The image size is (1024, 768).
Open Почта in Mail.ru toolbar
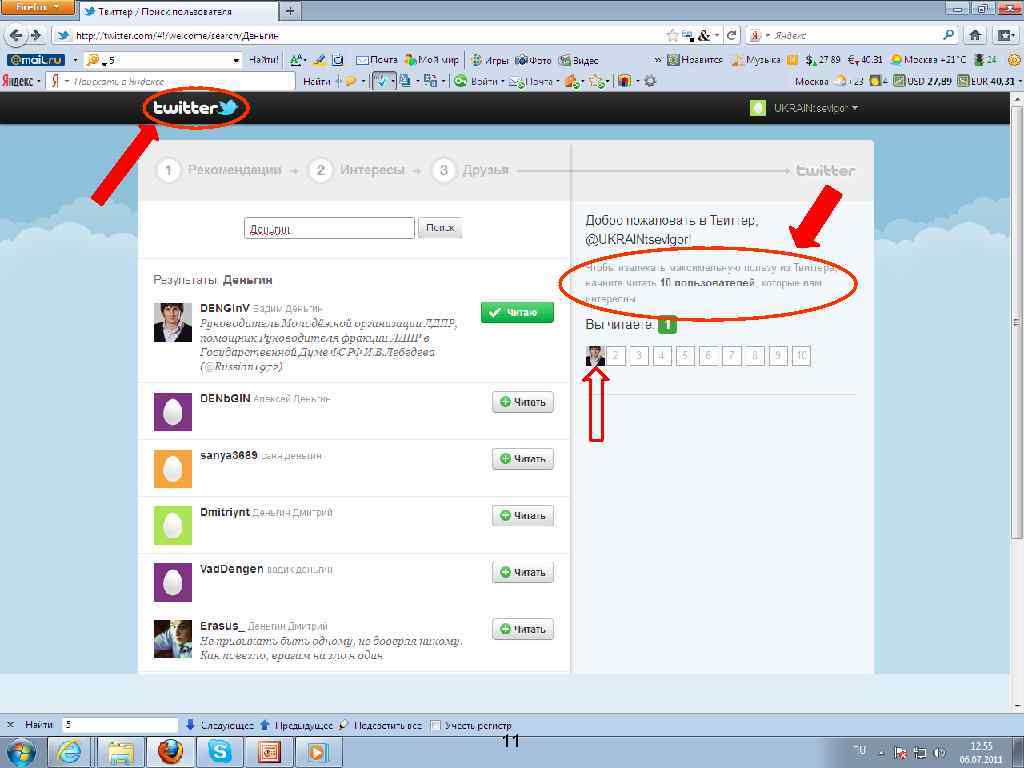pos(377,60)
